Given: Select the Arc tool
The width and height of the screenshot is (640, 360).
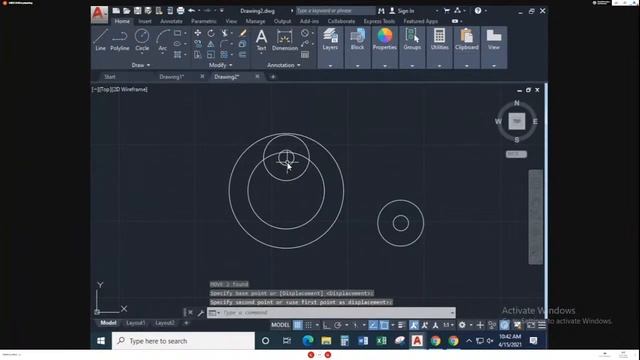Looking at the screenshot, I should (162, 40).
